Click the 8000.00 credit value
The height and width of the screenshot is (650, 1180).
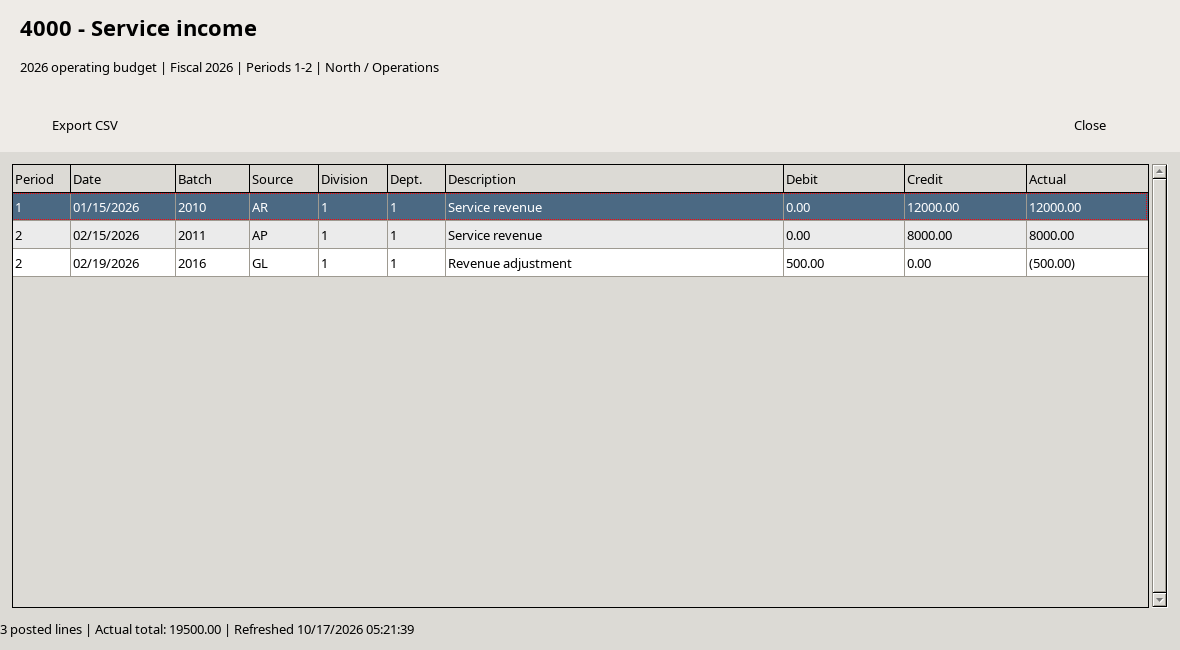pyautogui.click(x=966, y=235)
